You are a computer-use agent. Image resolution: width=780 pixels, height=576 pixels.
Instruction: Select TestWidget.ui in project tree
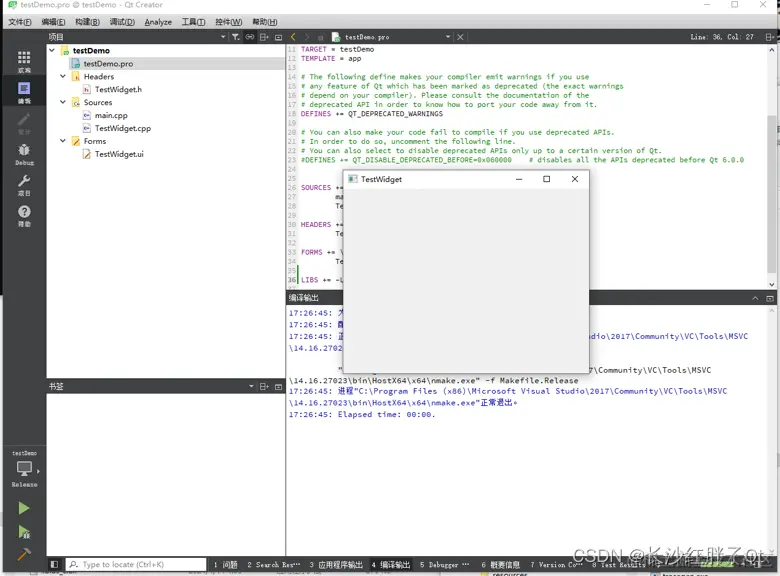tap(119, 154)
